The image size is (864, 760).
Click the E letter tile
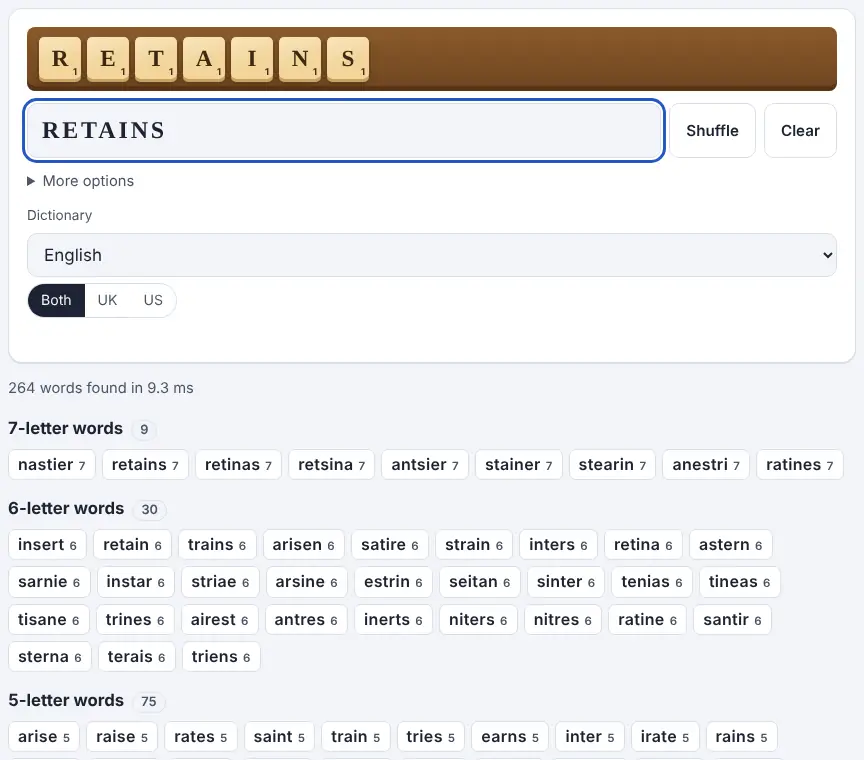click(108, 59)
